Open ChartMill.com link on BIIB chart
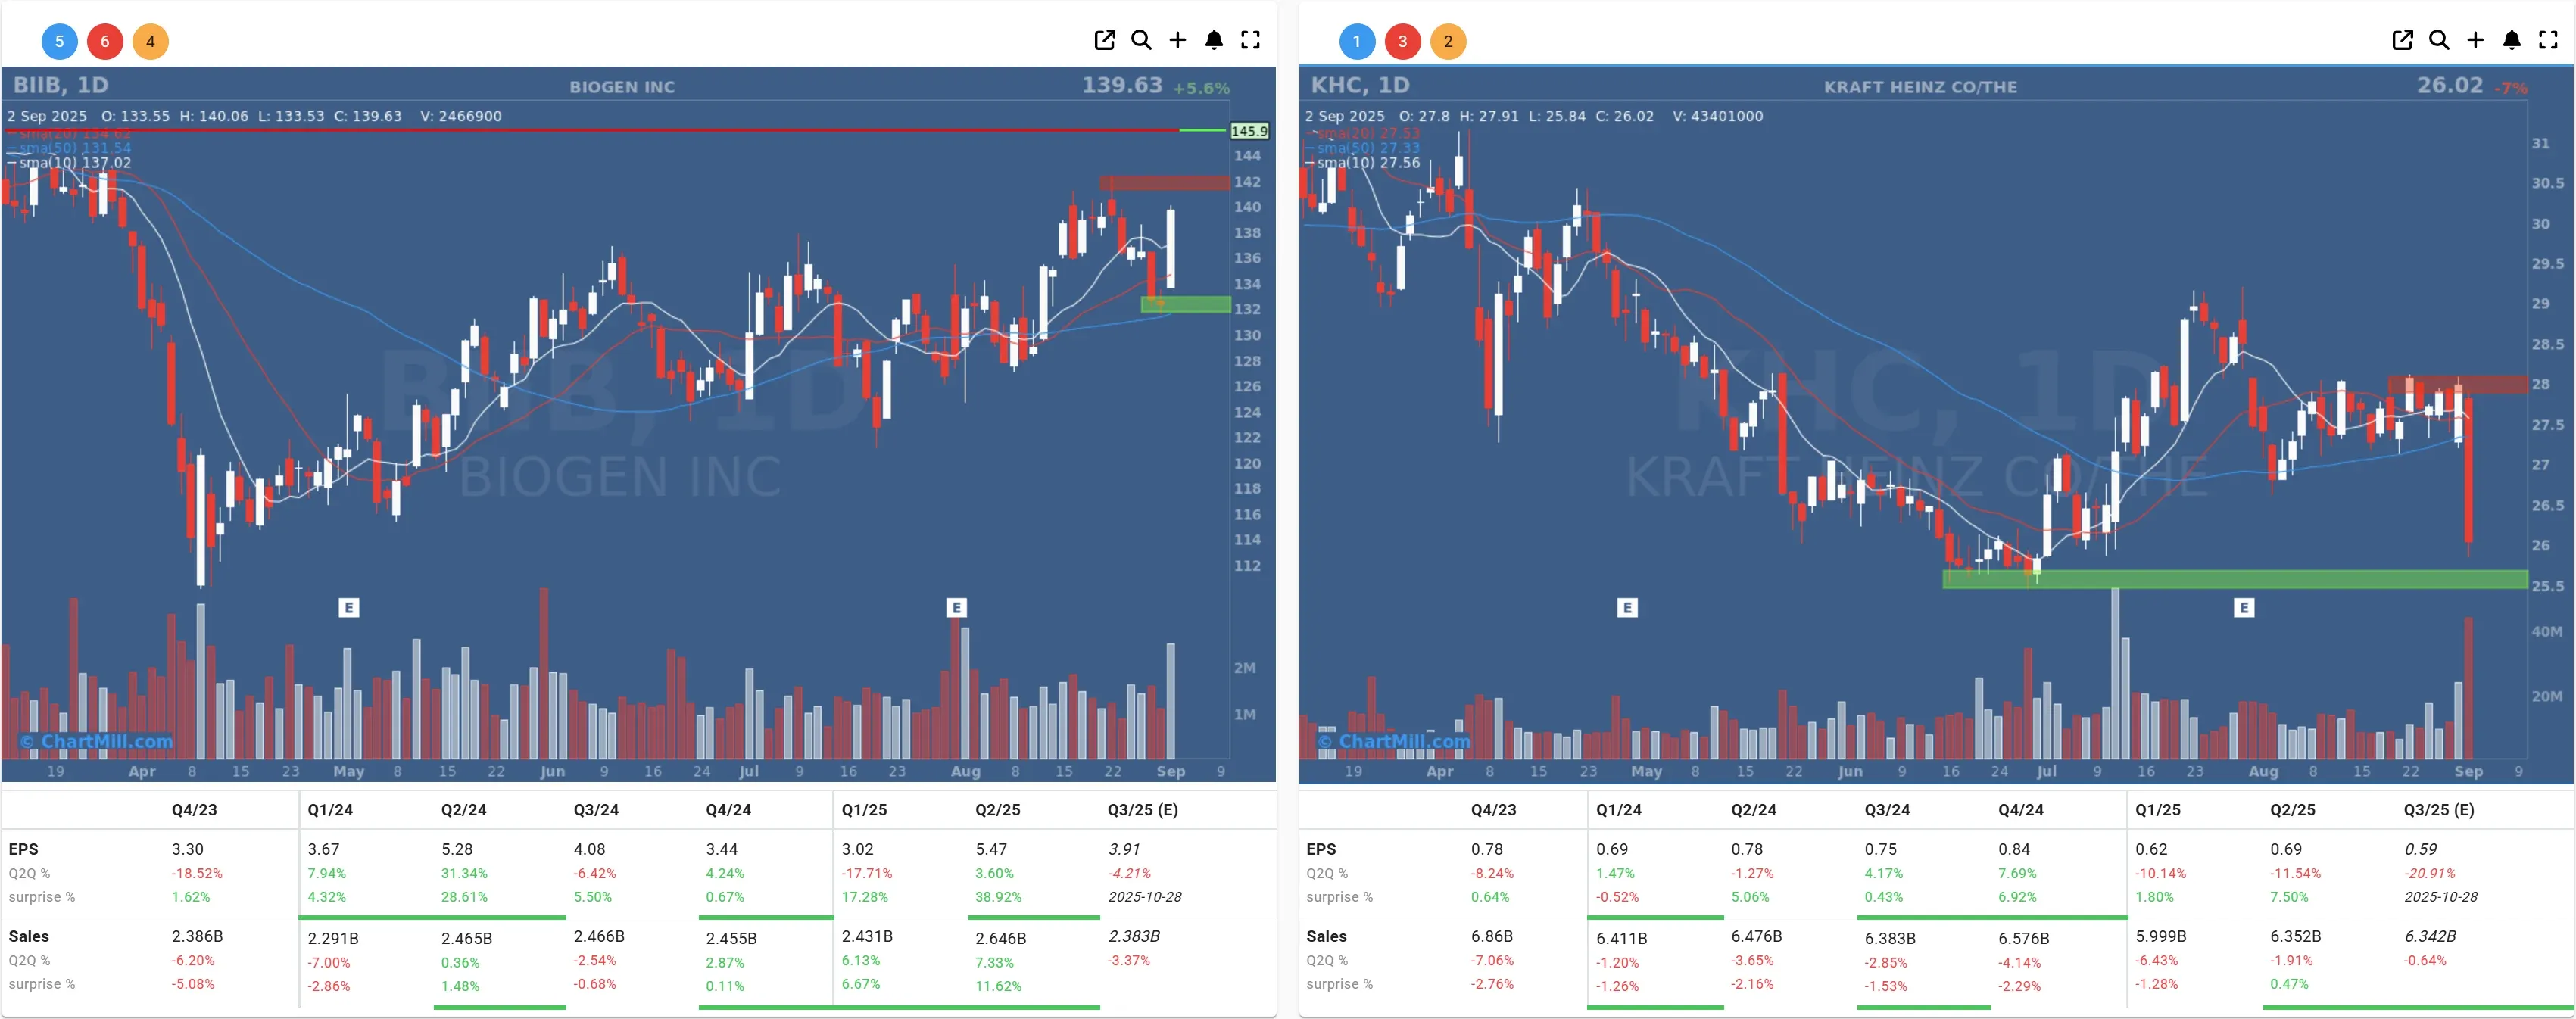The image size is (2576, 1019). point(97,741)
